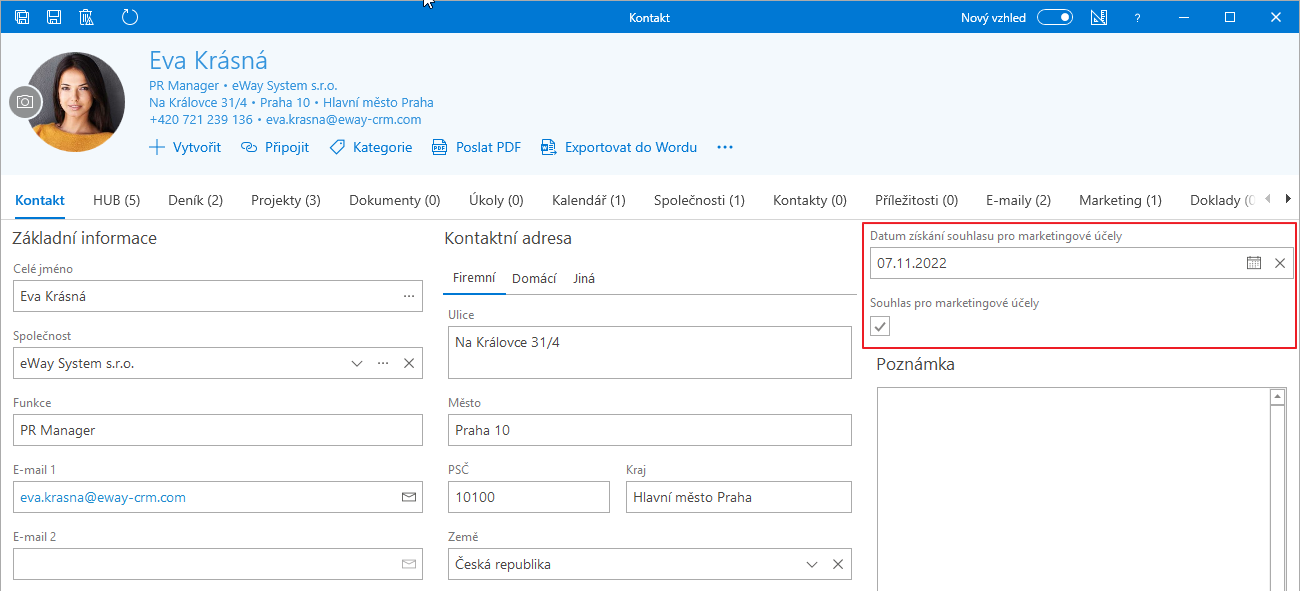Open the Úkoly (0) tab
1300x591 pixels.
tap(496, 200)
